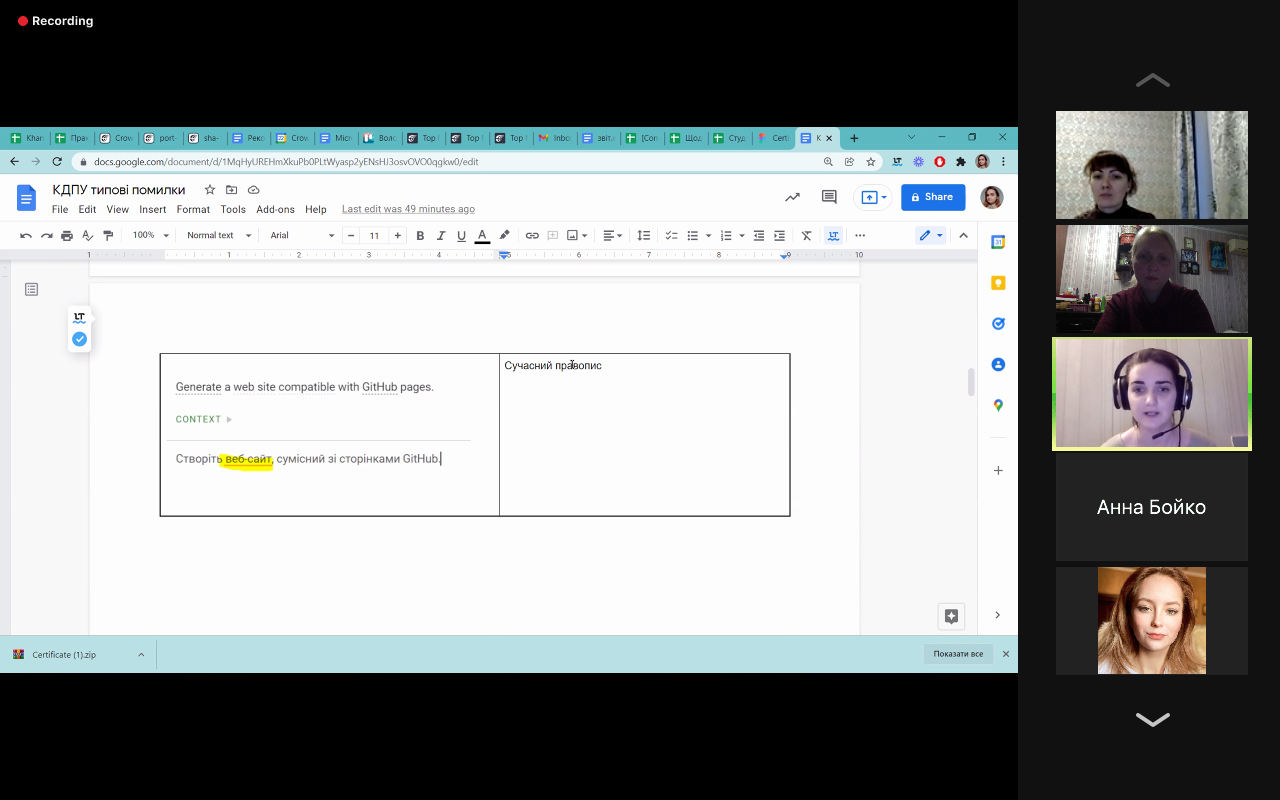The height and width of the screenshot is (800, 1280).
Task: Toggle bold formatting in the toolbar
Action: pyautogui.click(x=420, y=236)
